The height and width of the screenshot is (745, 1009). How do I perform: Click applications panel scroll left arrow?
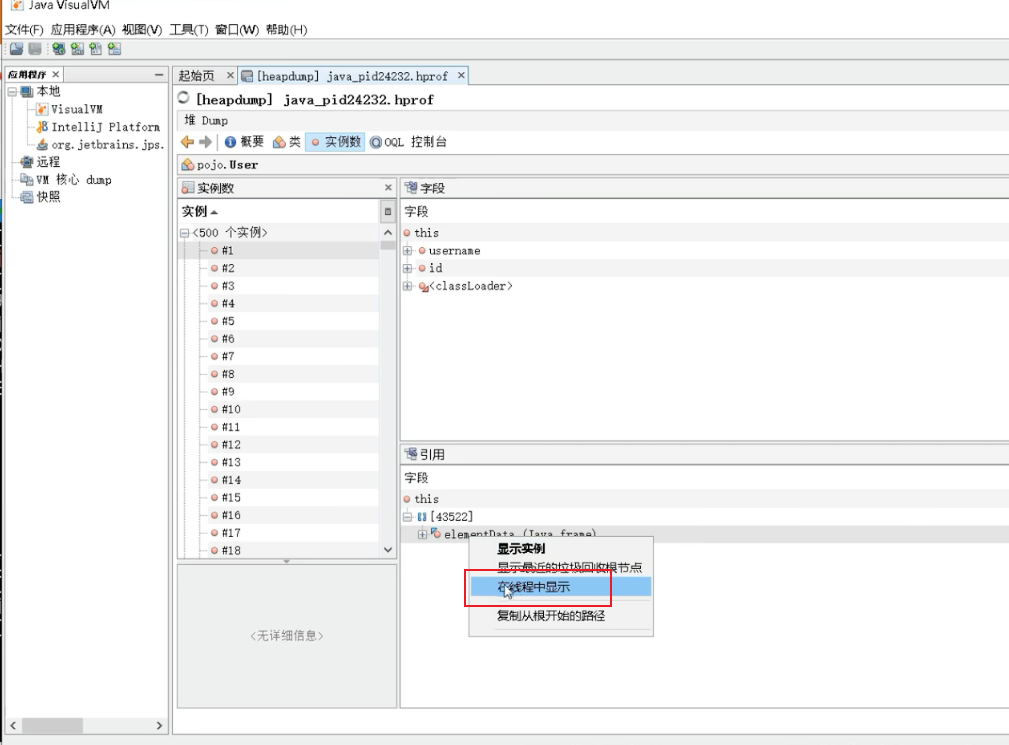tap(13, 726)
